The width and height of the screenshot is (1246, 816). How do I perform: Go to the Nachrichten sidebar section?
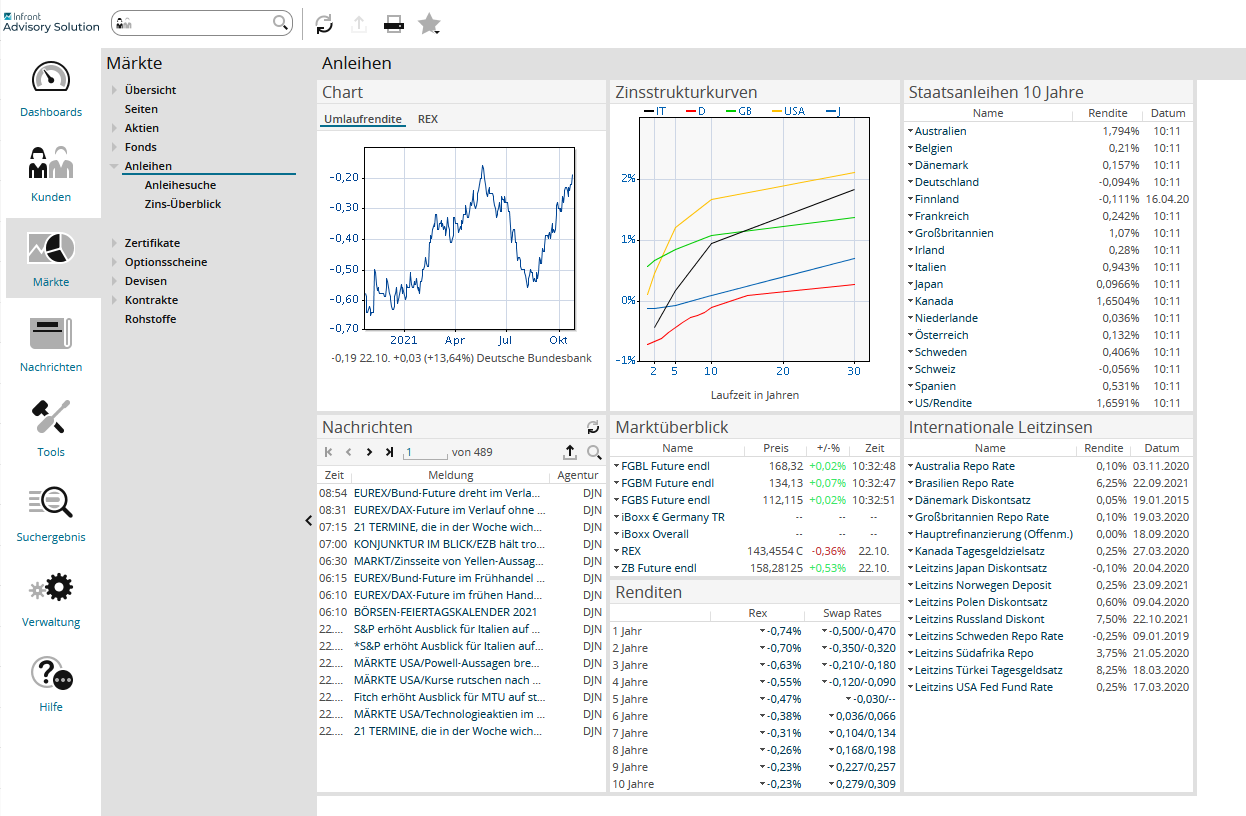click(51, 345)
